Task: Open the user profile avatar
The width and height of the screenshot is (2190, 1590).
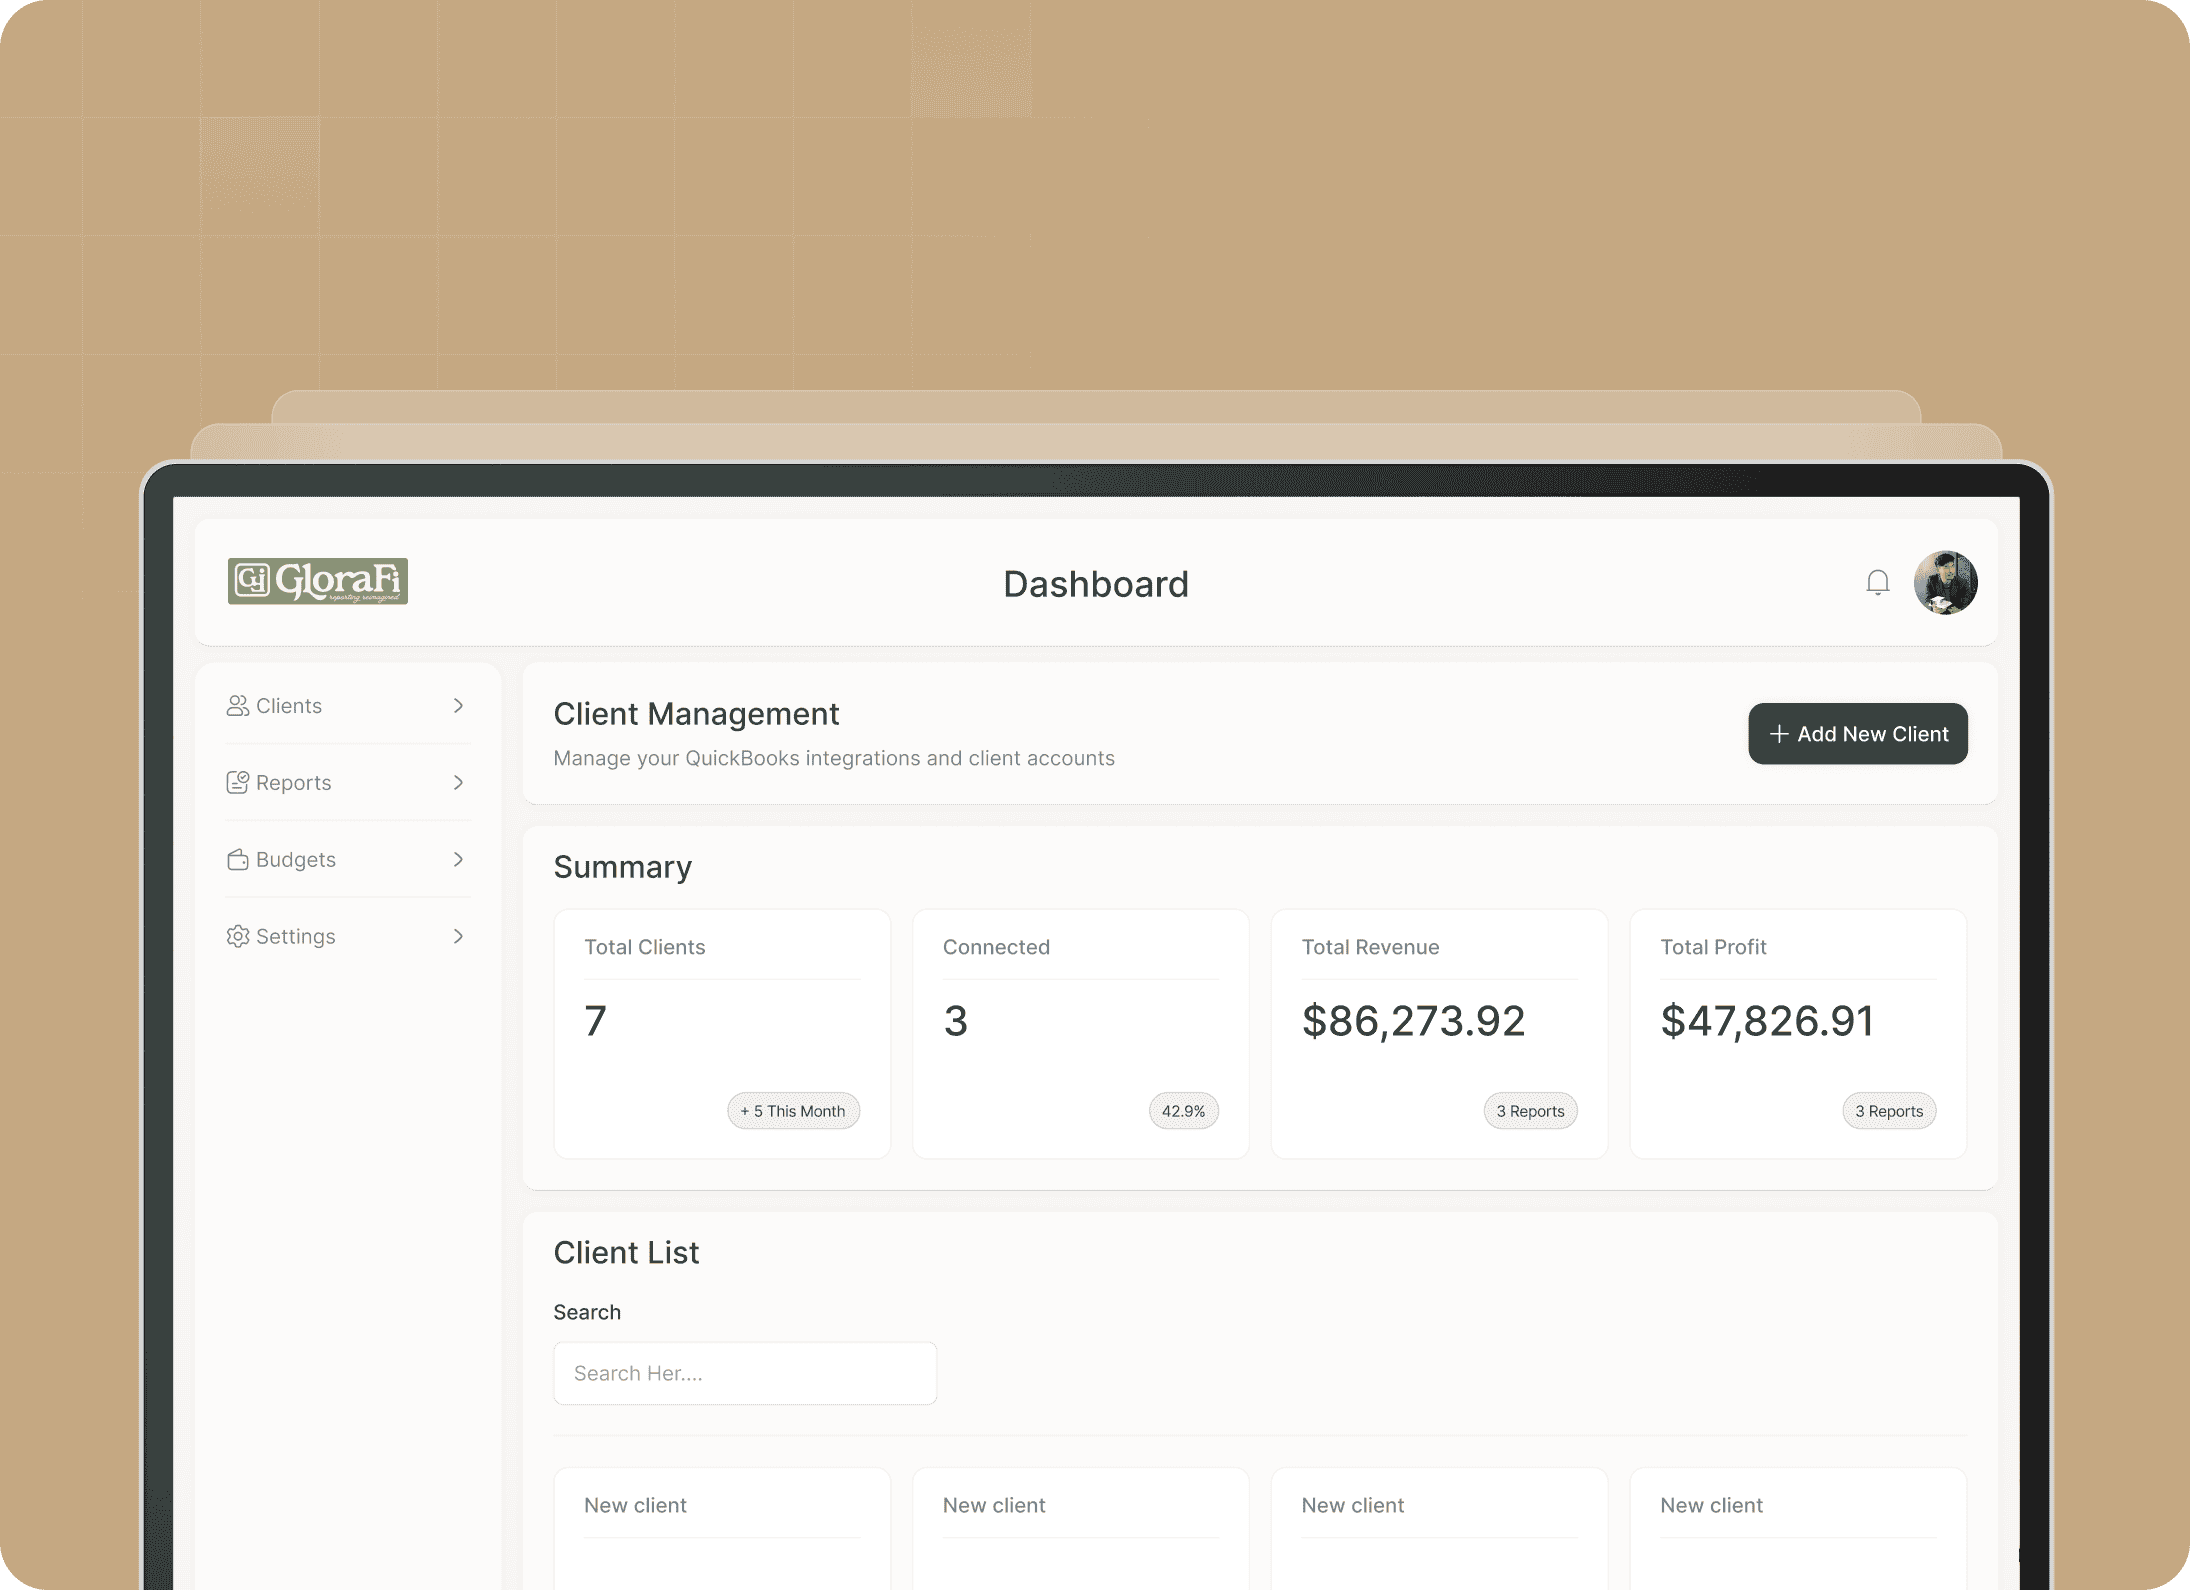Action: [x=1944, y=583]
